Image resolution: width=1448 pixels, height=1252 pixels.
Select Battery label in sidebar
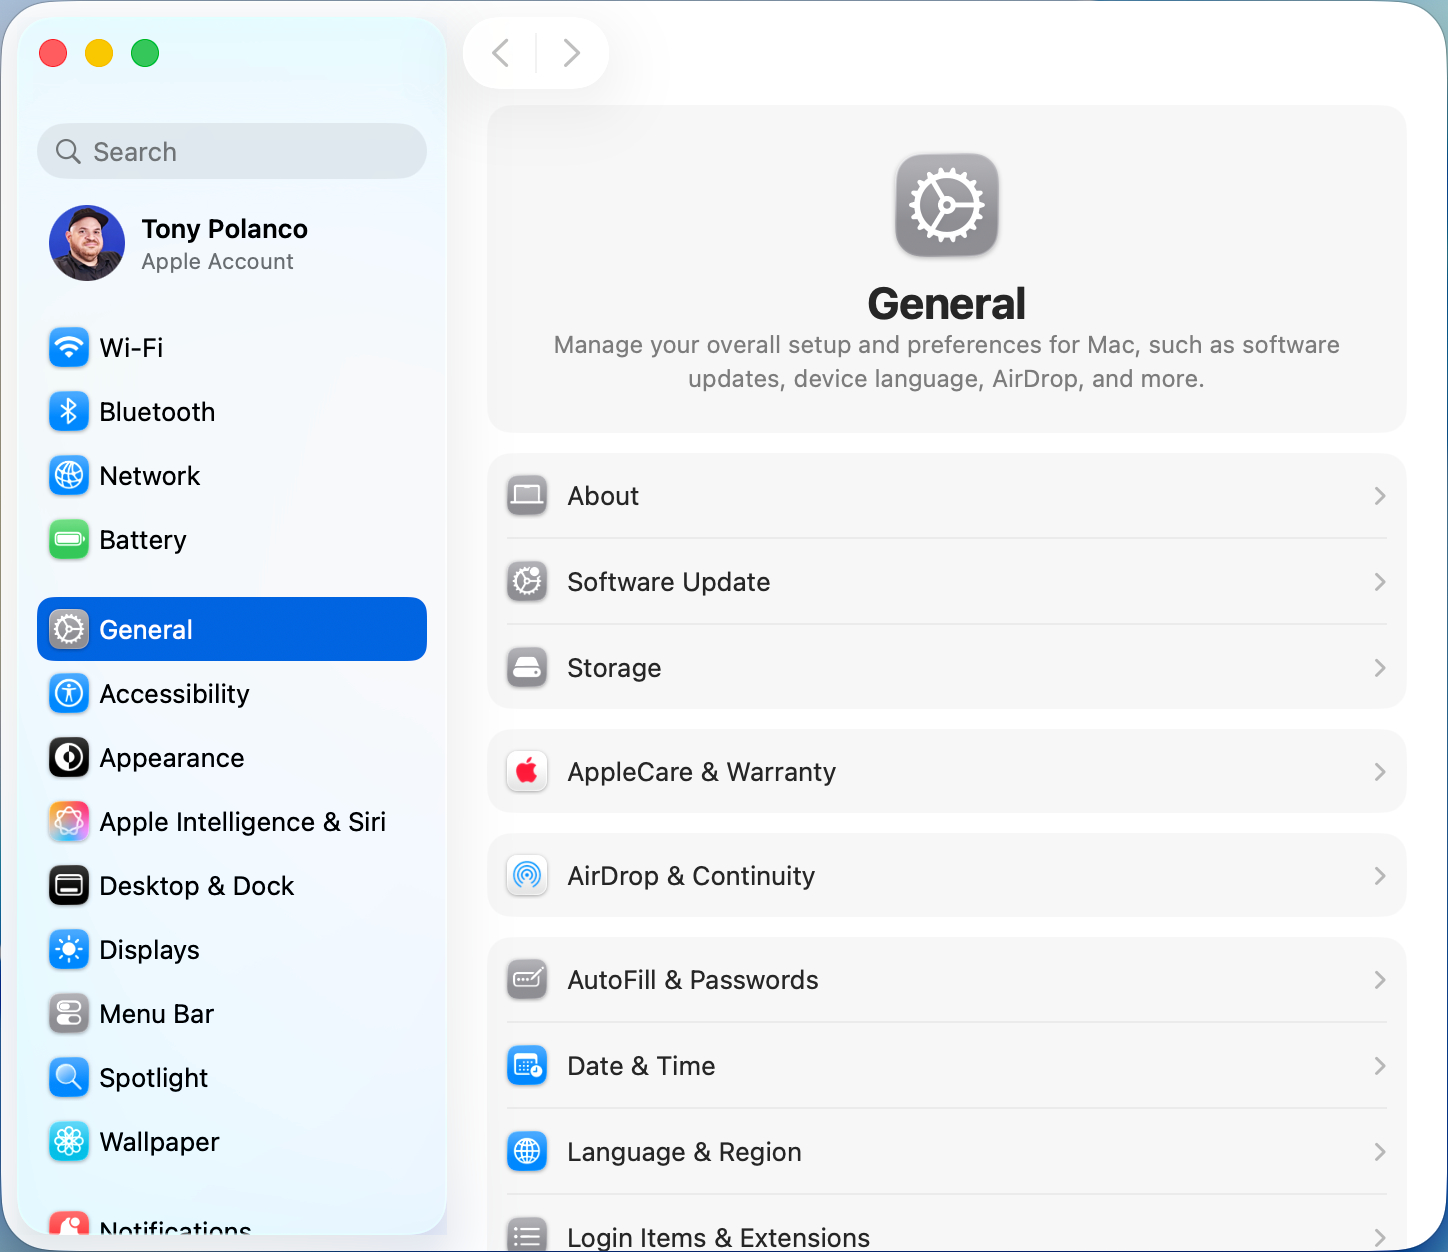(x=143, y=540)
